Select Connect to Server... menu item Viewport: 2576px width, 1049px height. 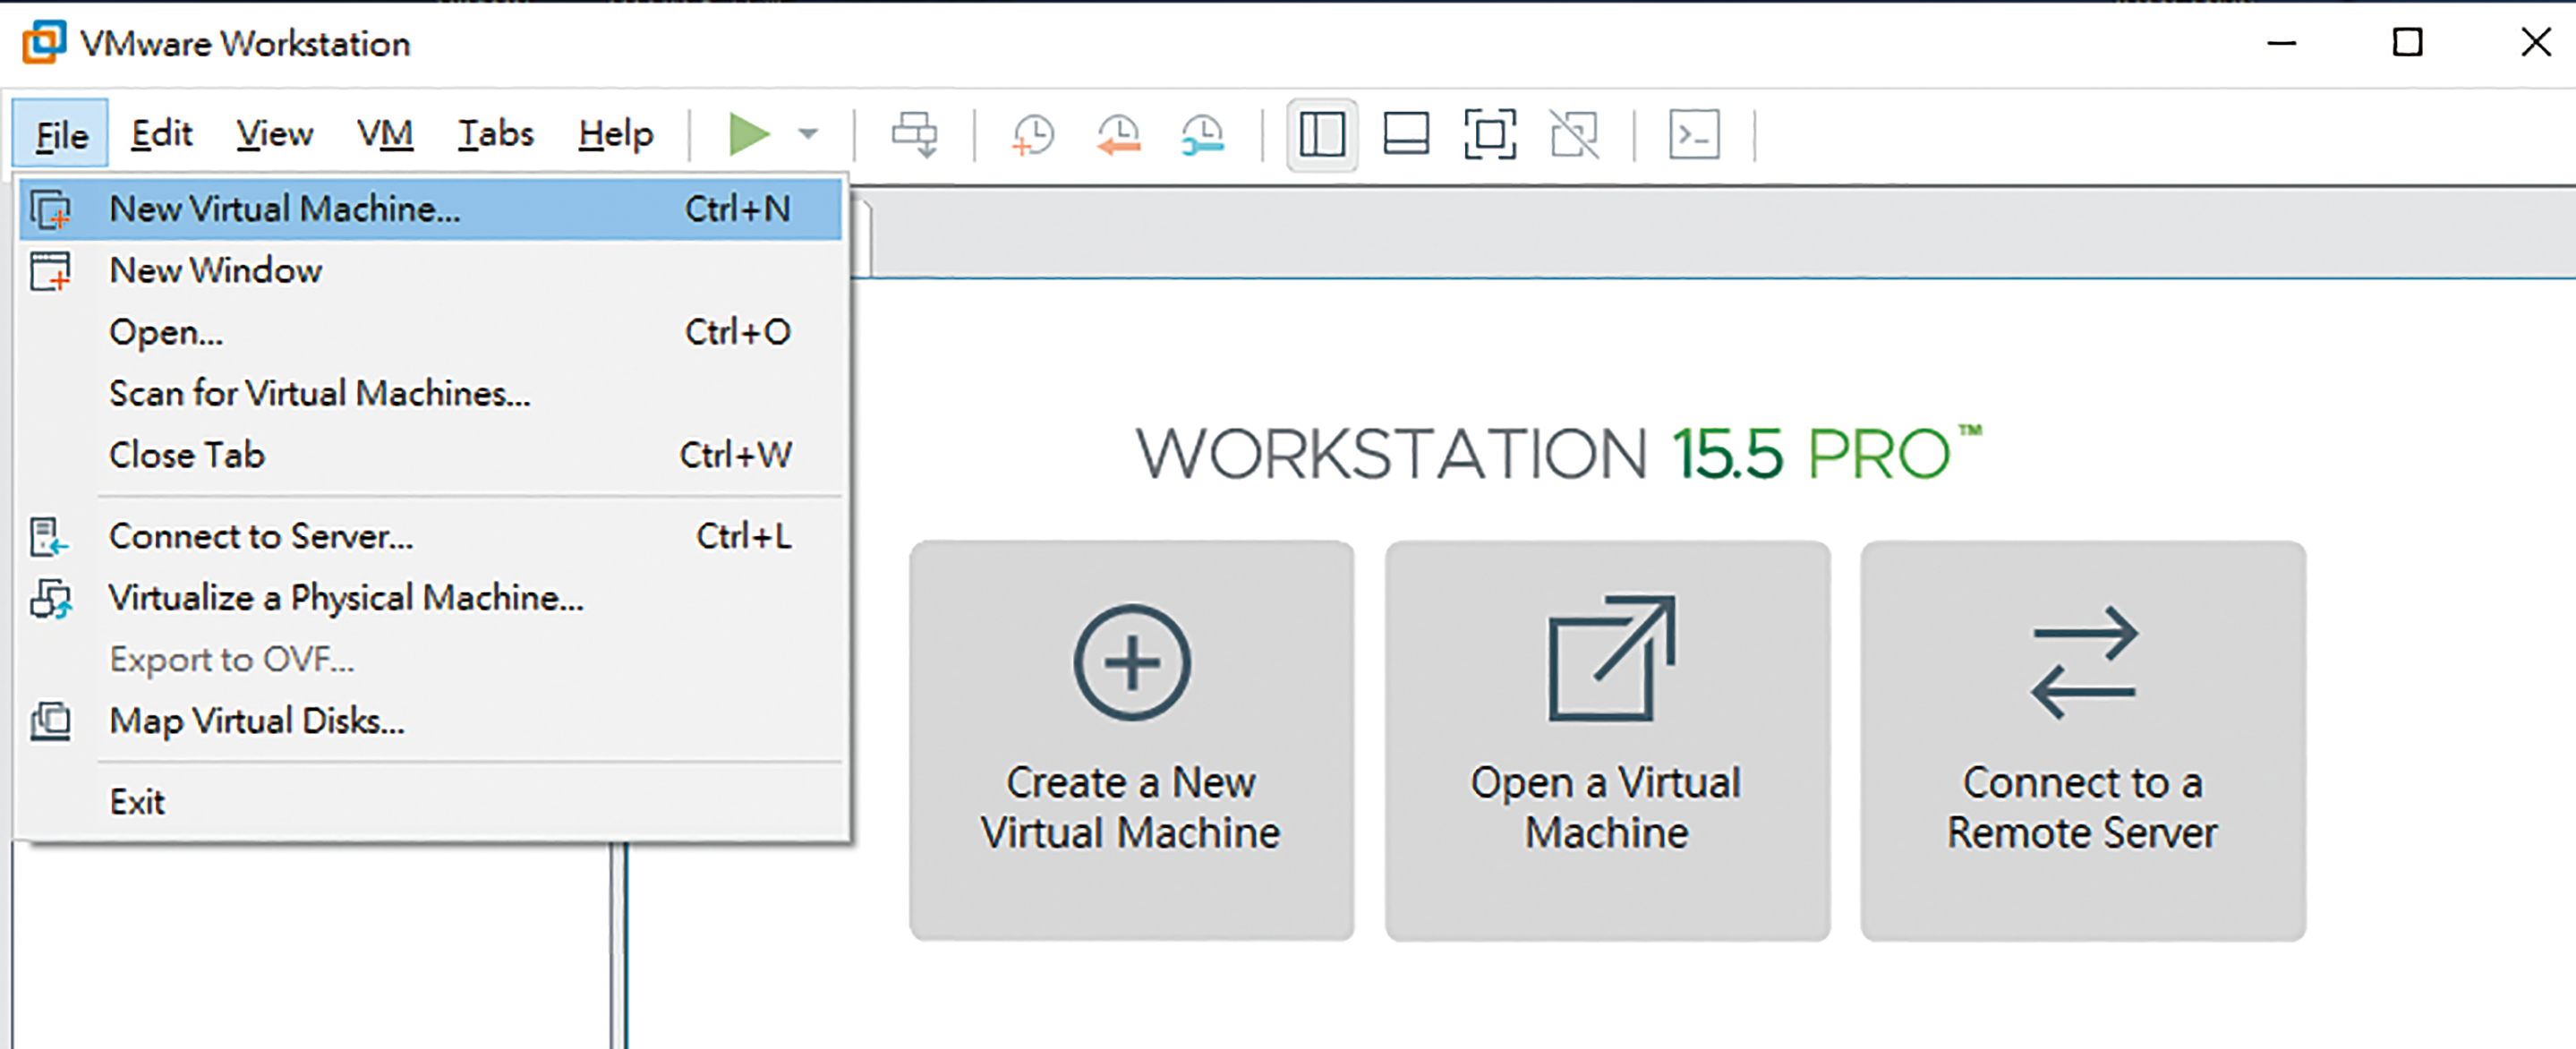[x=430, y=537]
